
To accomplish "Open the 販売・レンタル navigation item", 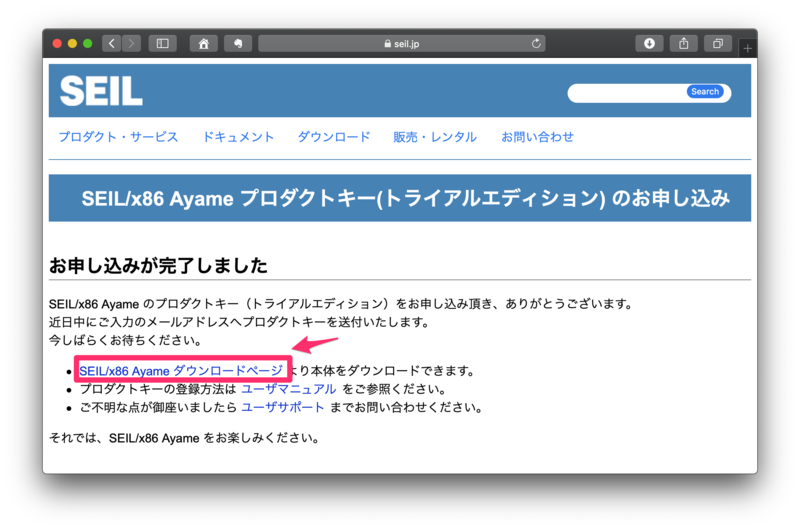I will coord(435,137).
